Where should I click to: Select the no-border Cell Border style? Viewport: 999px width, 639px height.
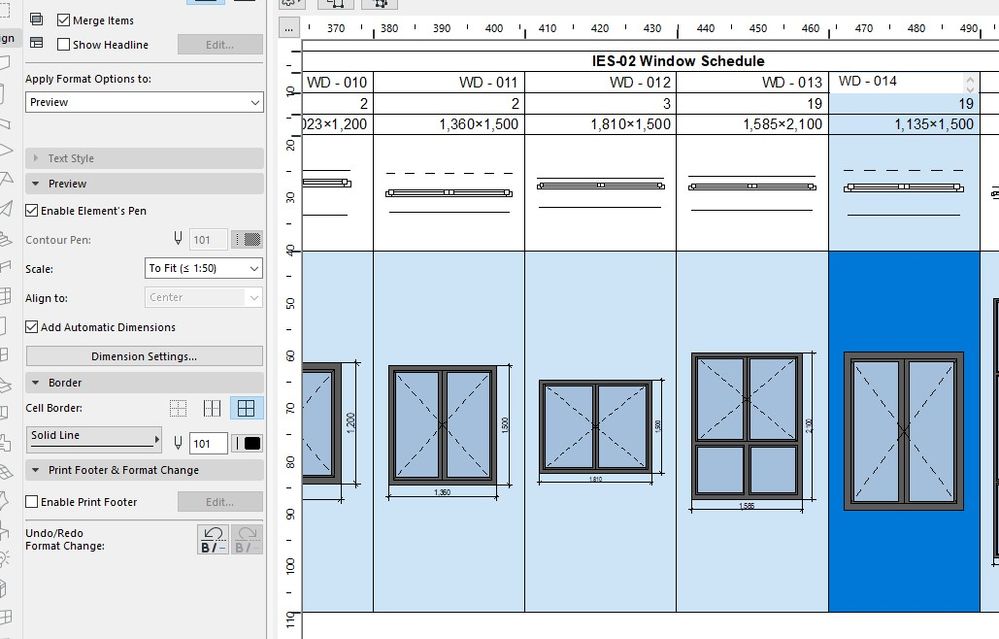coord(178,408)
